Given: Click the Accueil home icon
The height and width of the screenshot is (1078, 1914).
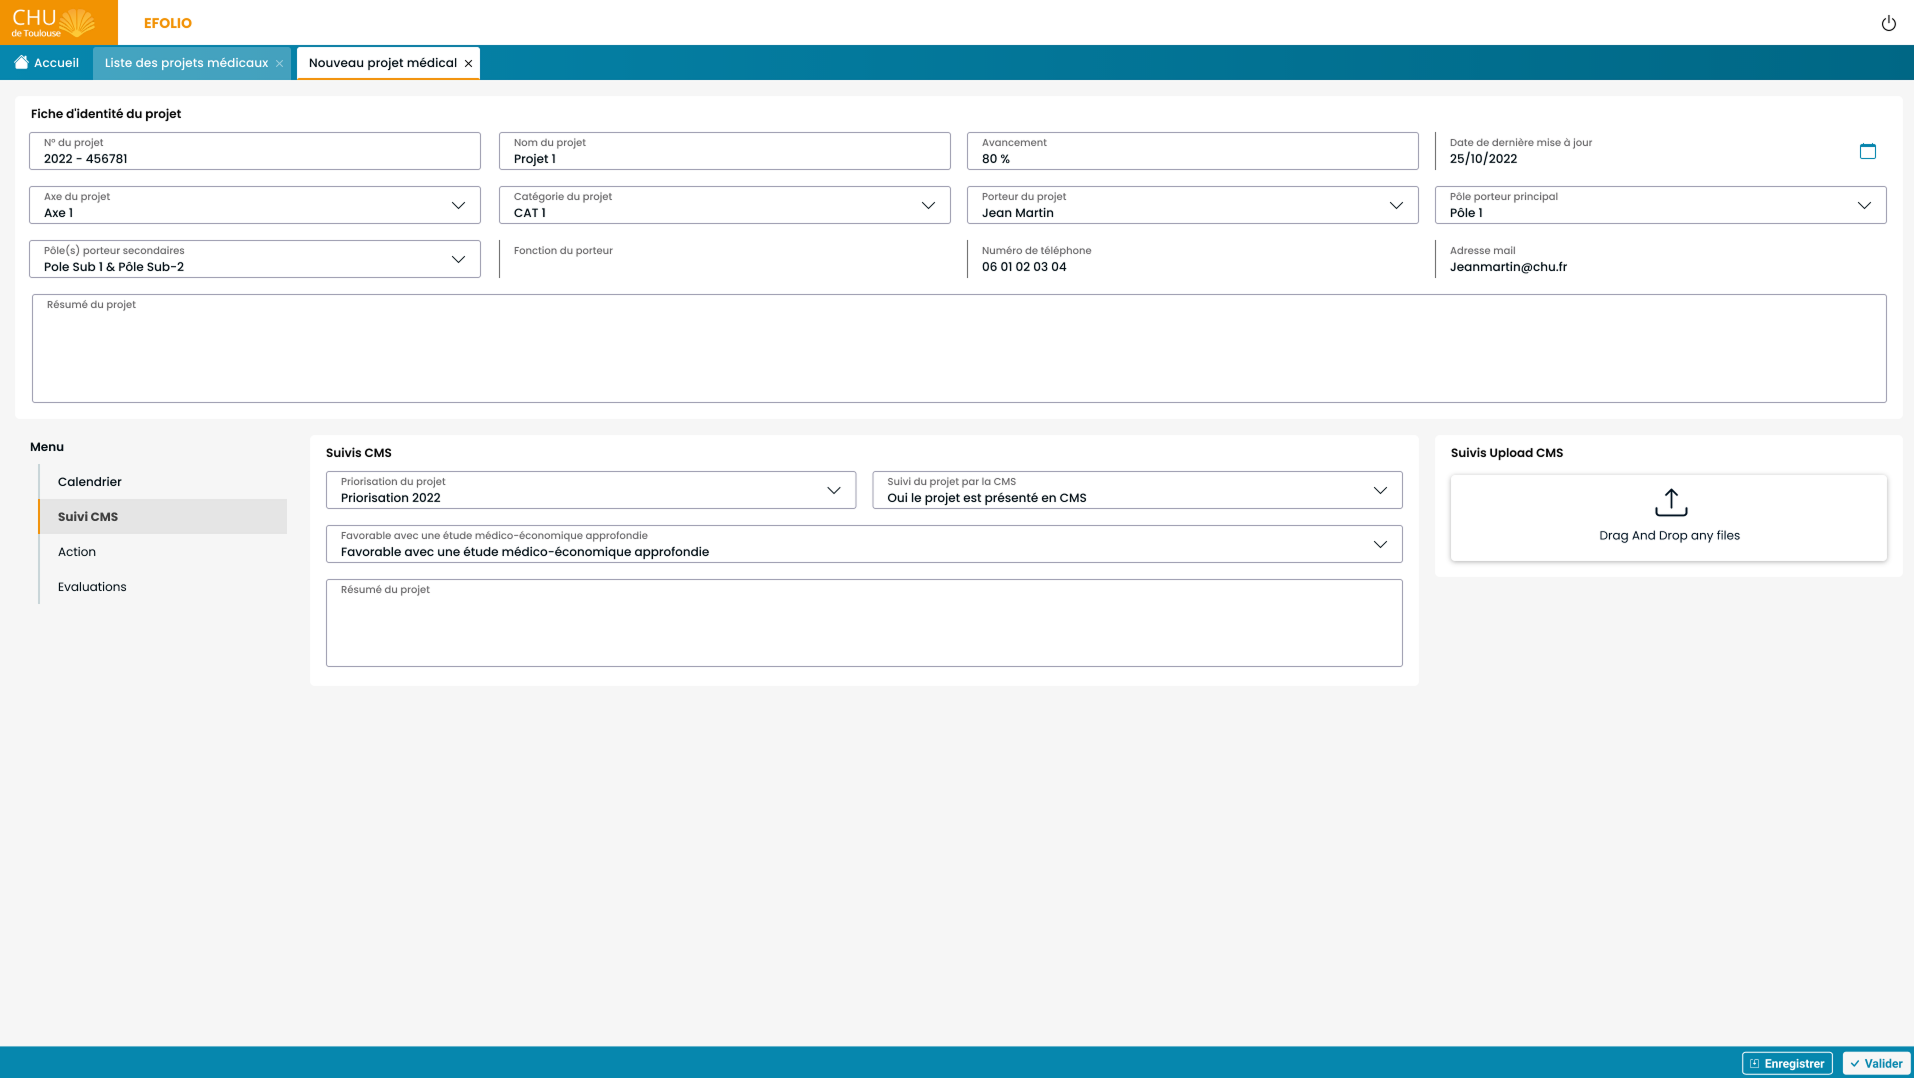Looking at the screenshot, I should (x=21, y=63).
